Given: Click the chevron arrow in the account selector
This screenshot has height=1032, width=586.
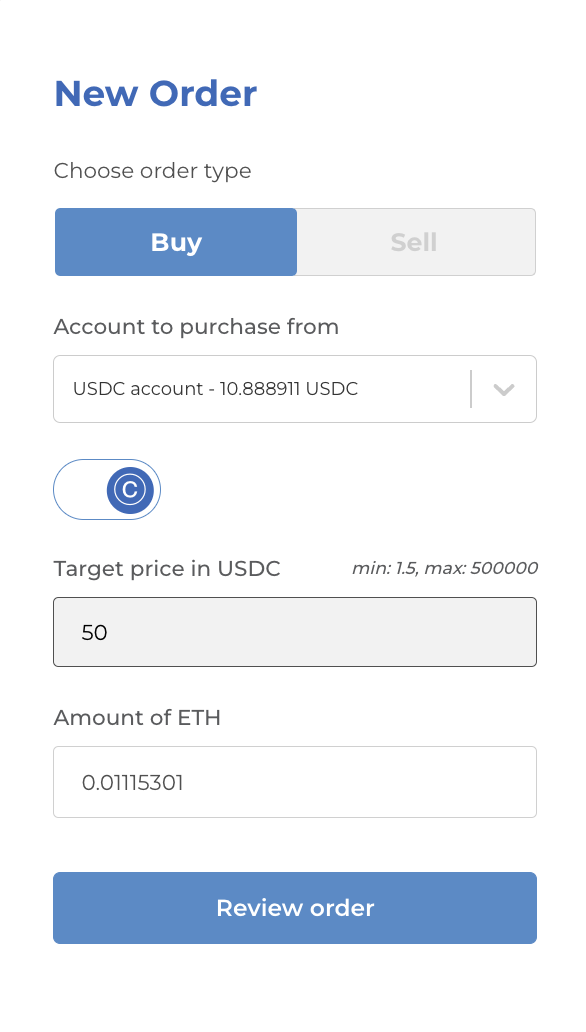Looking at the screenshot, I should click(x=504, y=389).
